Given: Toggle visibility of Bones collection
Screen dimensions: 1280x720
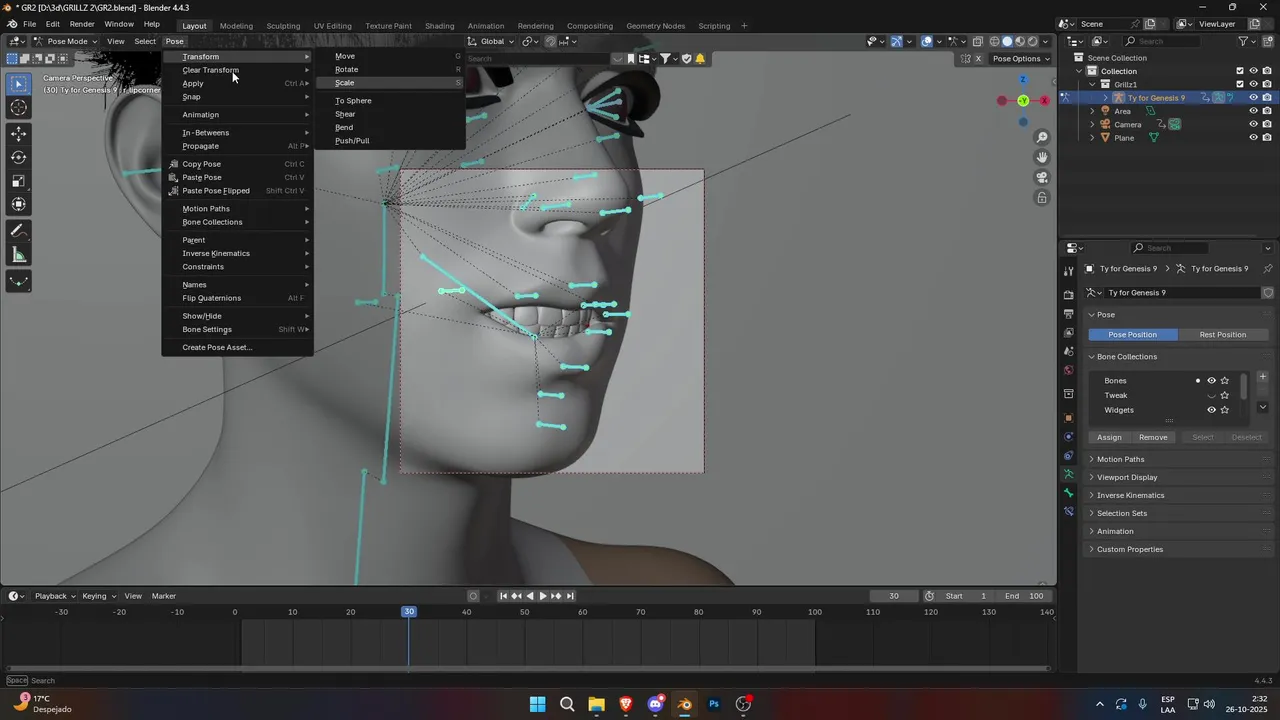Looking at the screenshot, I should click(1211, 380).
